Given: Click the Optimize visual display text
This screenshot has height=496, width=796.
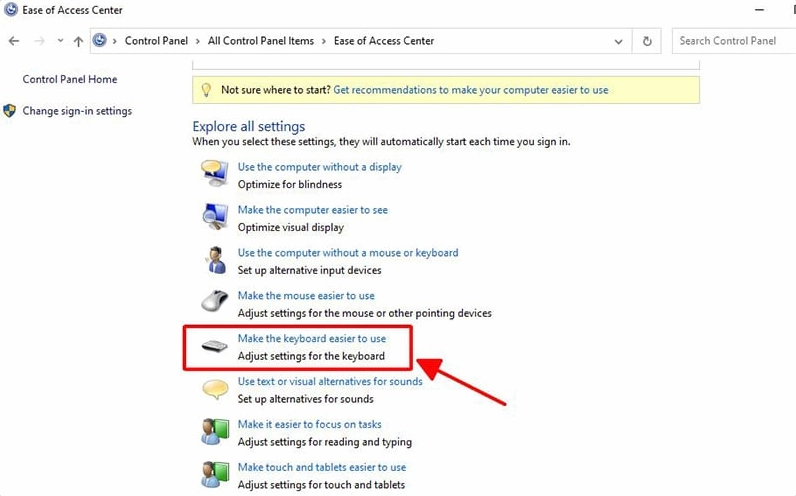Looking at the screenshot, I should coord(291,227).
